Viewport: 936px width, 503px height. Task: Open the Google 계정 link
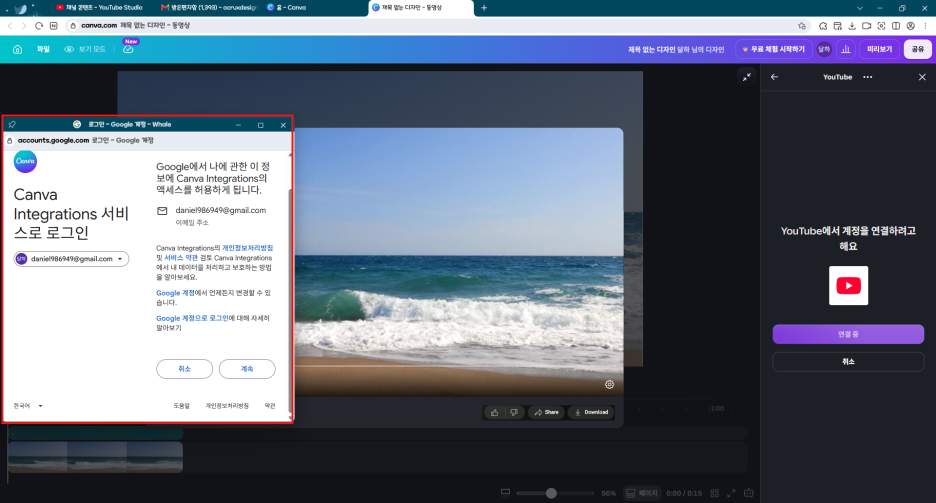point(176,293)
